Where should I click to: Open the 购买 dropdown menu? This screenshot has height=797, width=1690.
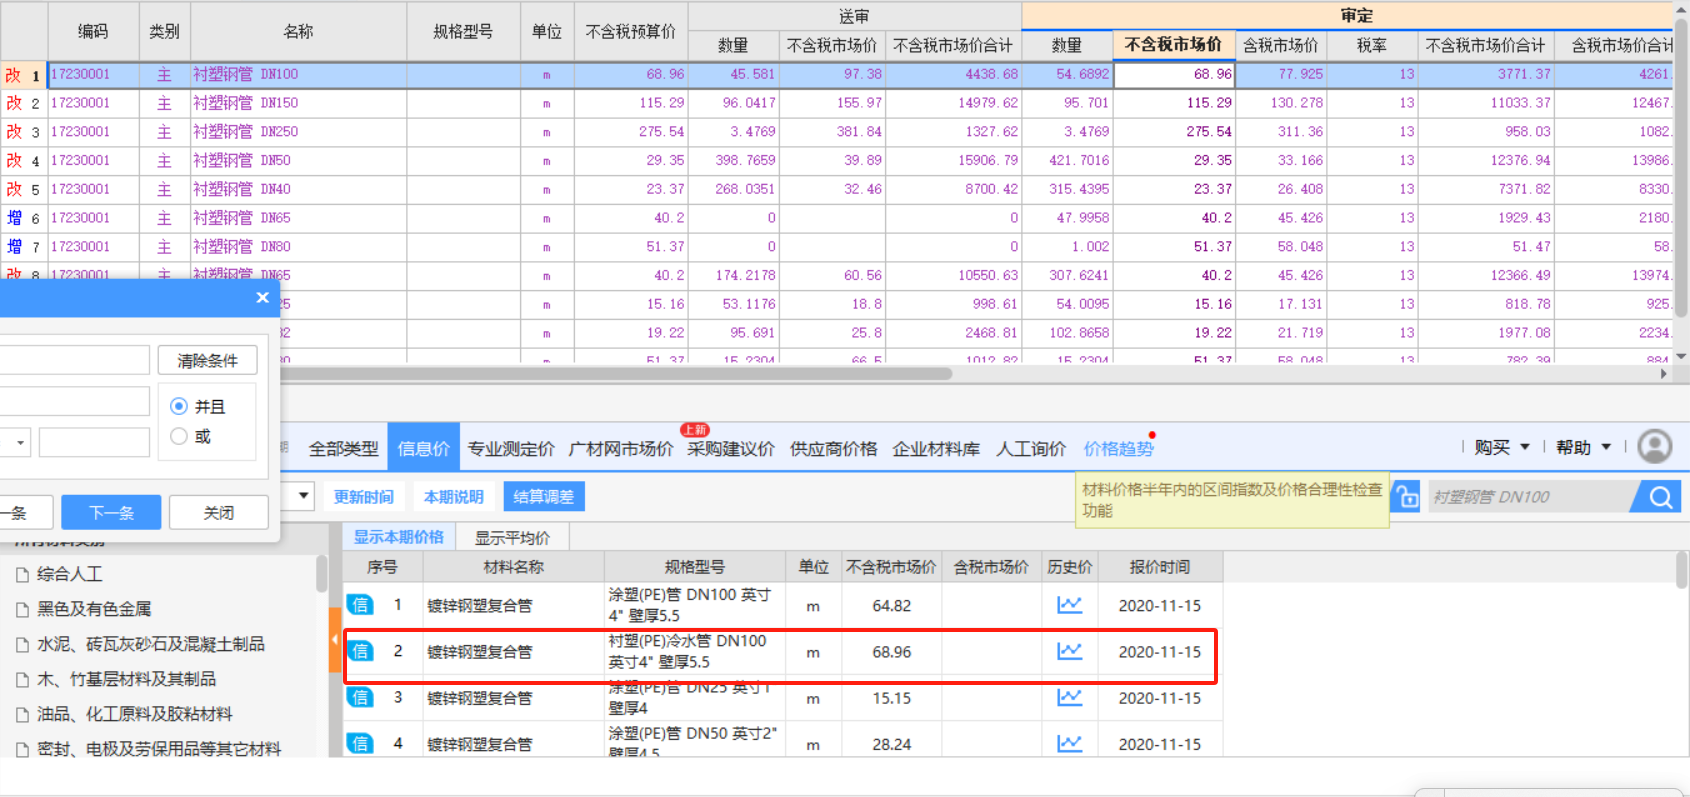[x=1502, y=447]
